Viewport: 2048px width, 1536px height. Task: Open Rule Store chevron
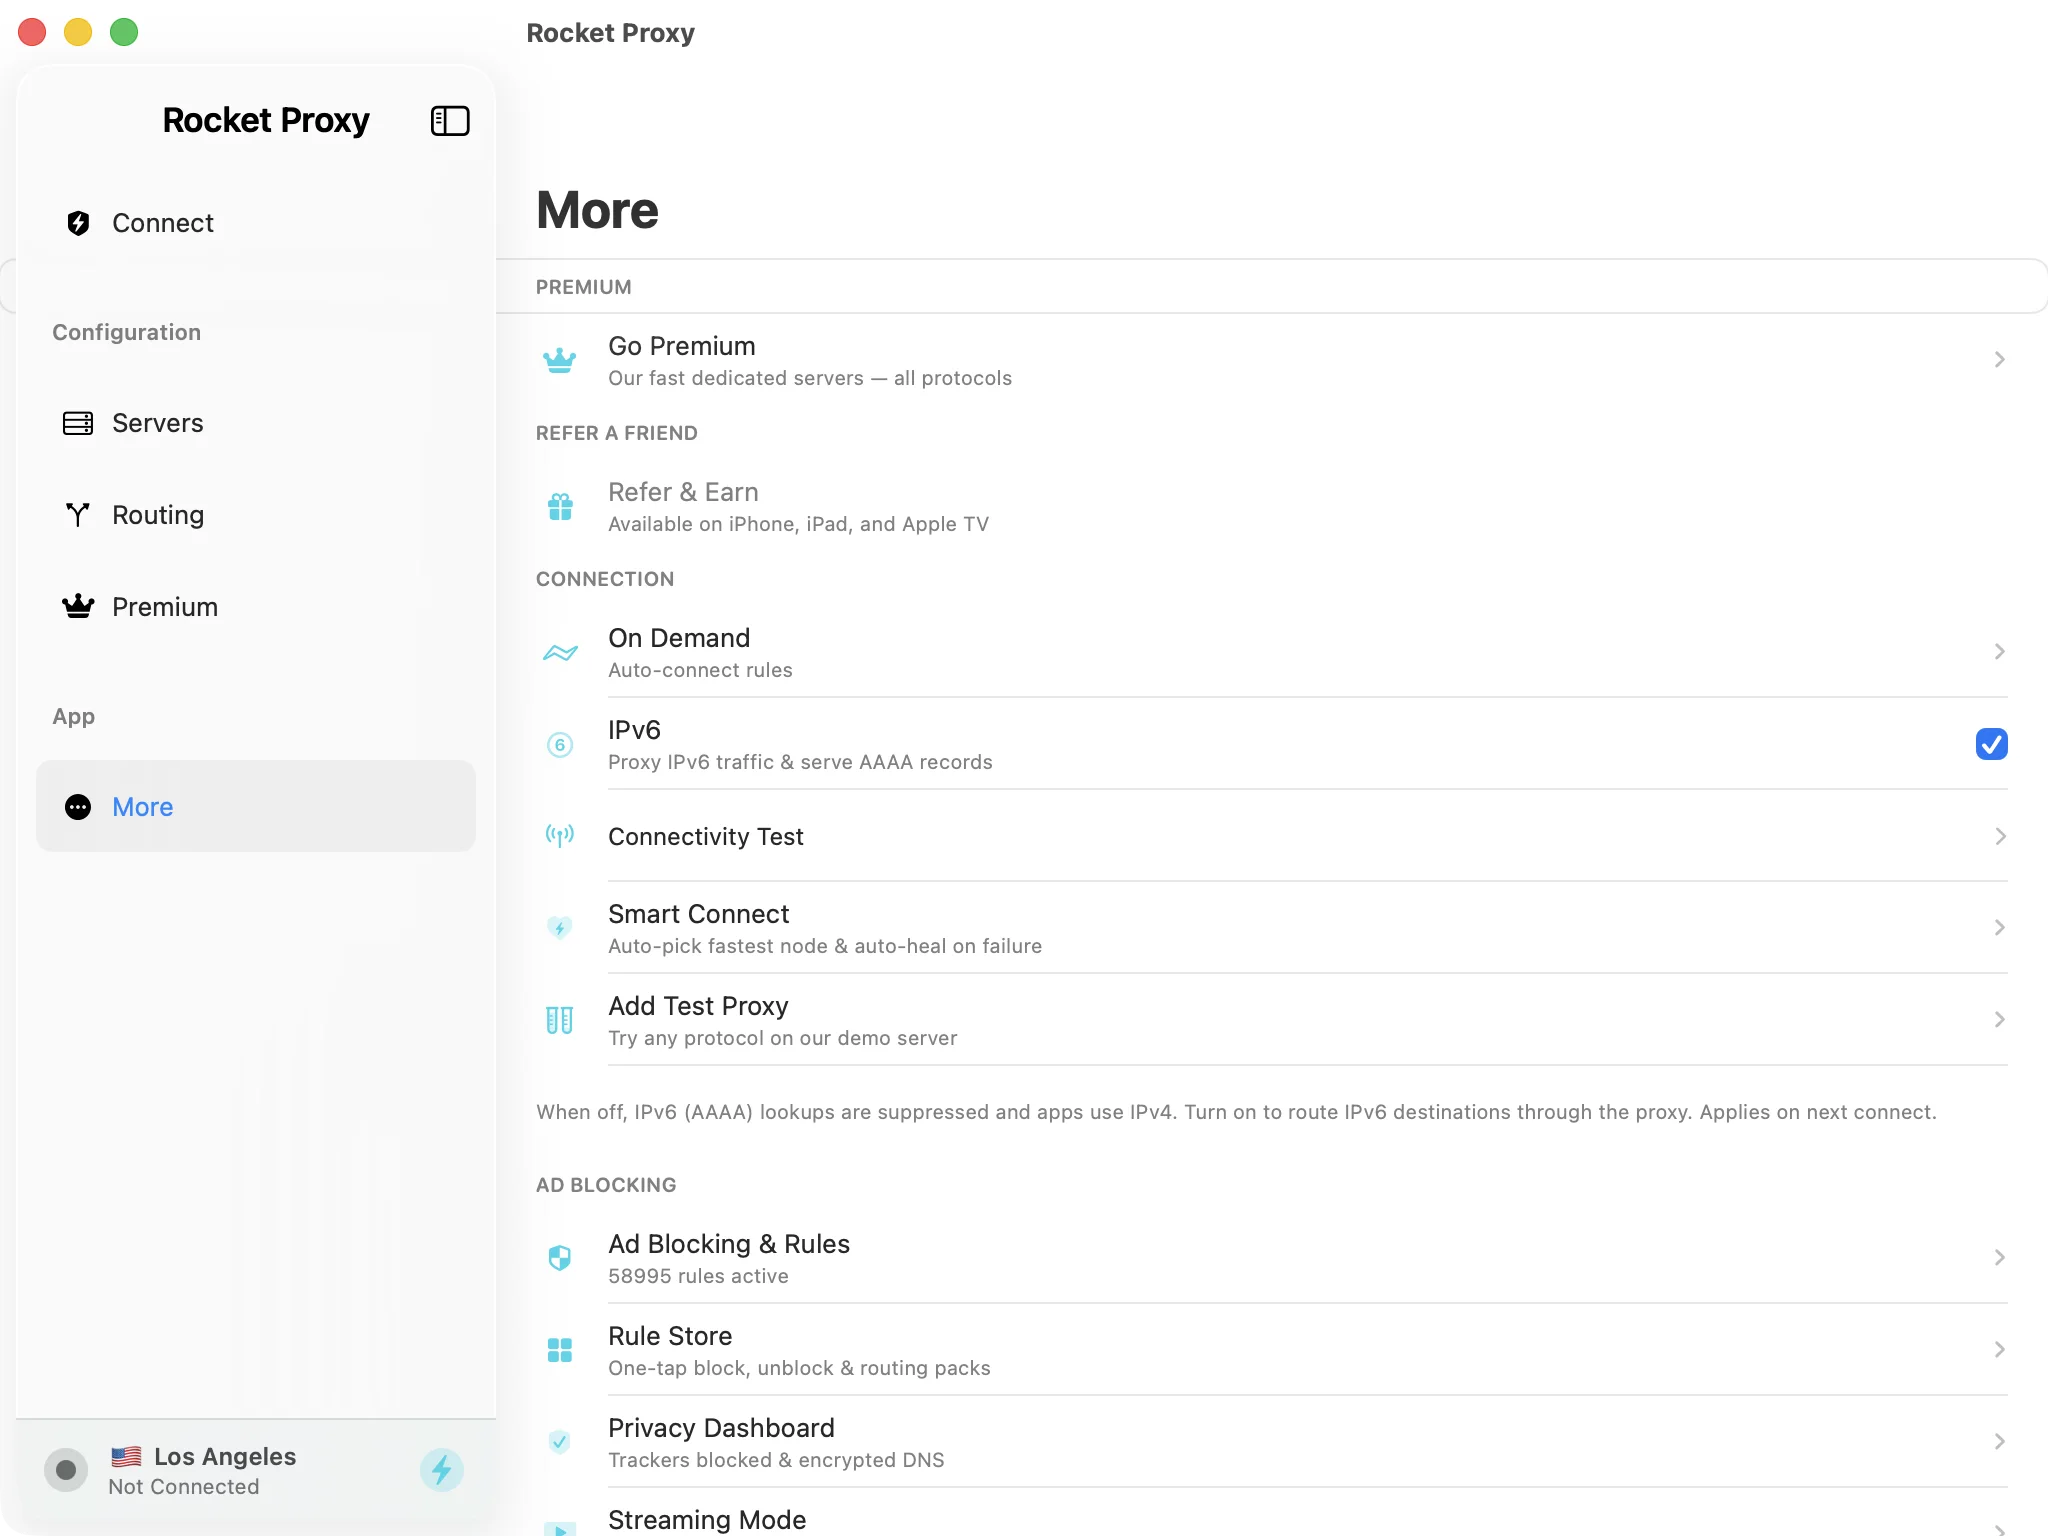coord(2000,1349)
